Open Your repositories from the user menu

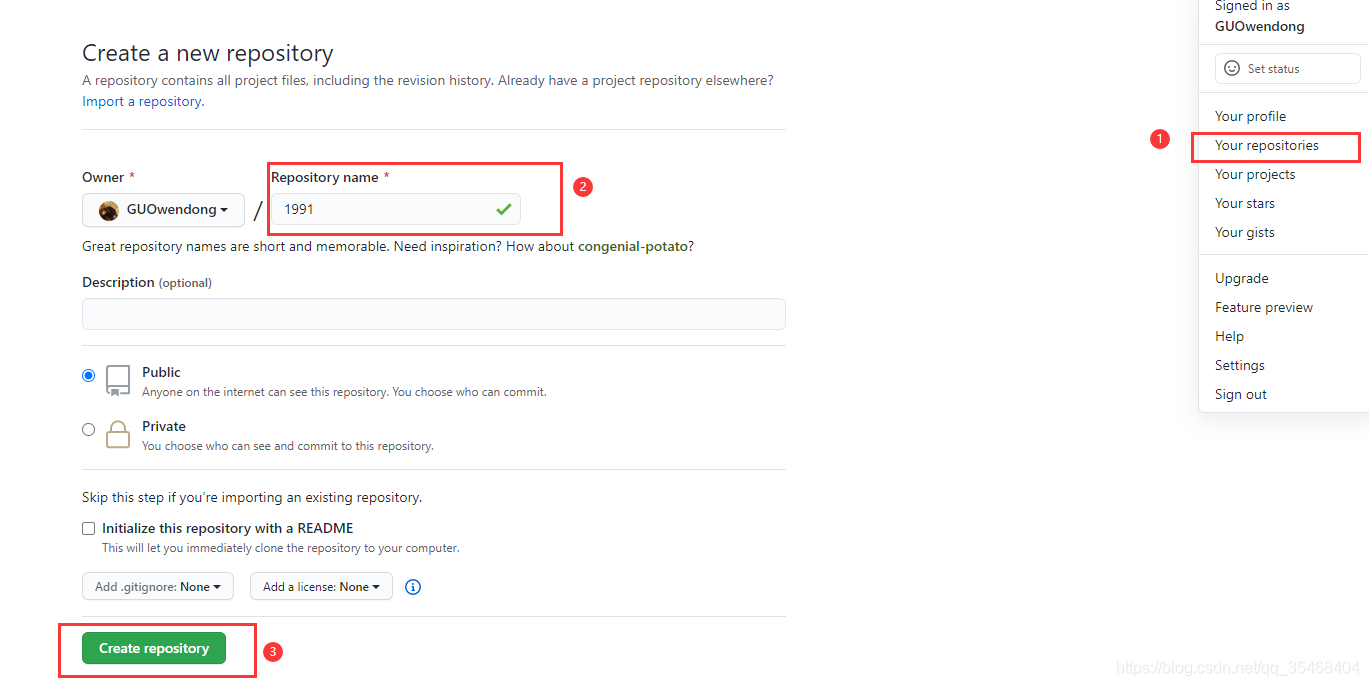tap(1266, 145)
